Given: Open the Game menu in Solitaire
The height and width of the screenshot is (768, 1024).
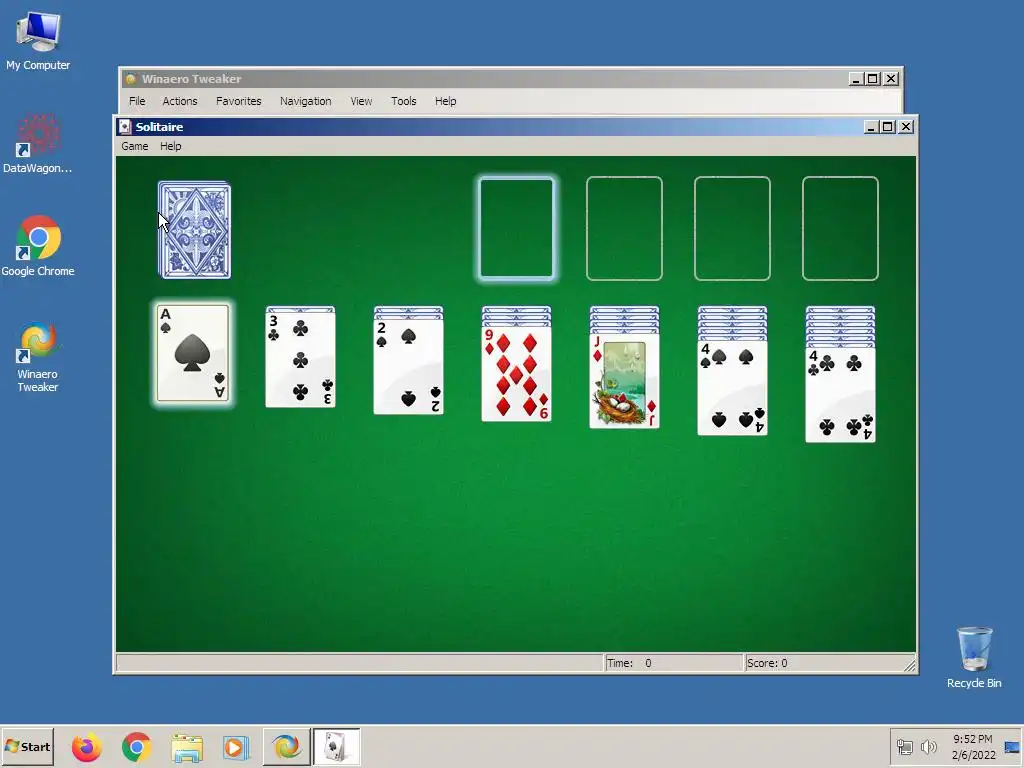Looking at the screenshot, I should [x=135, y=146].
